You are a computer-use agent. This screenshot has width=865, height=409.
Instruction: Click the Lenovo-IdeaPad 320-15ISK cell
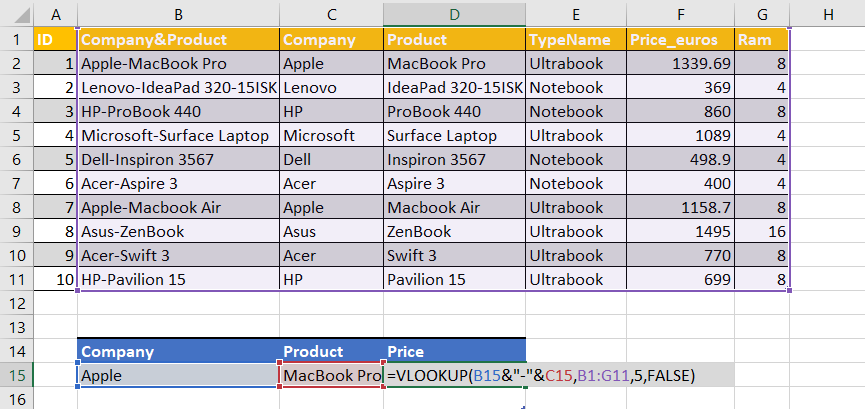click(x=178, y=87)
